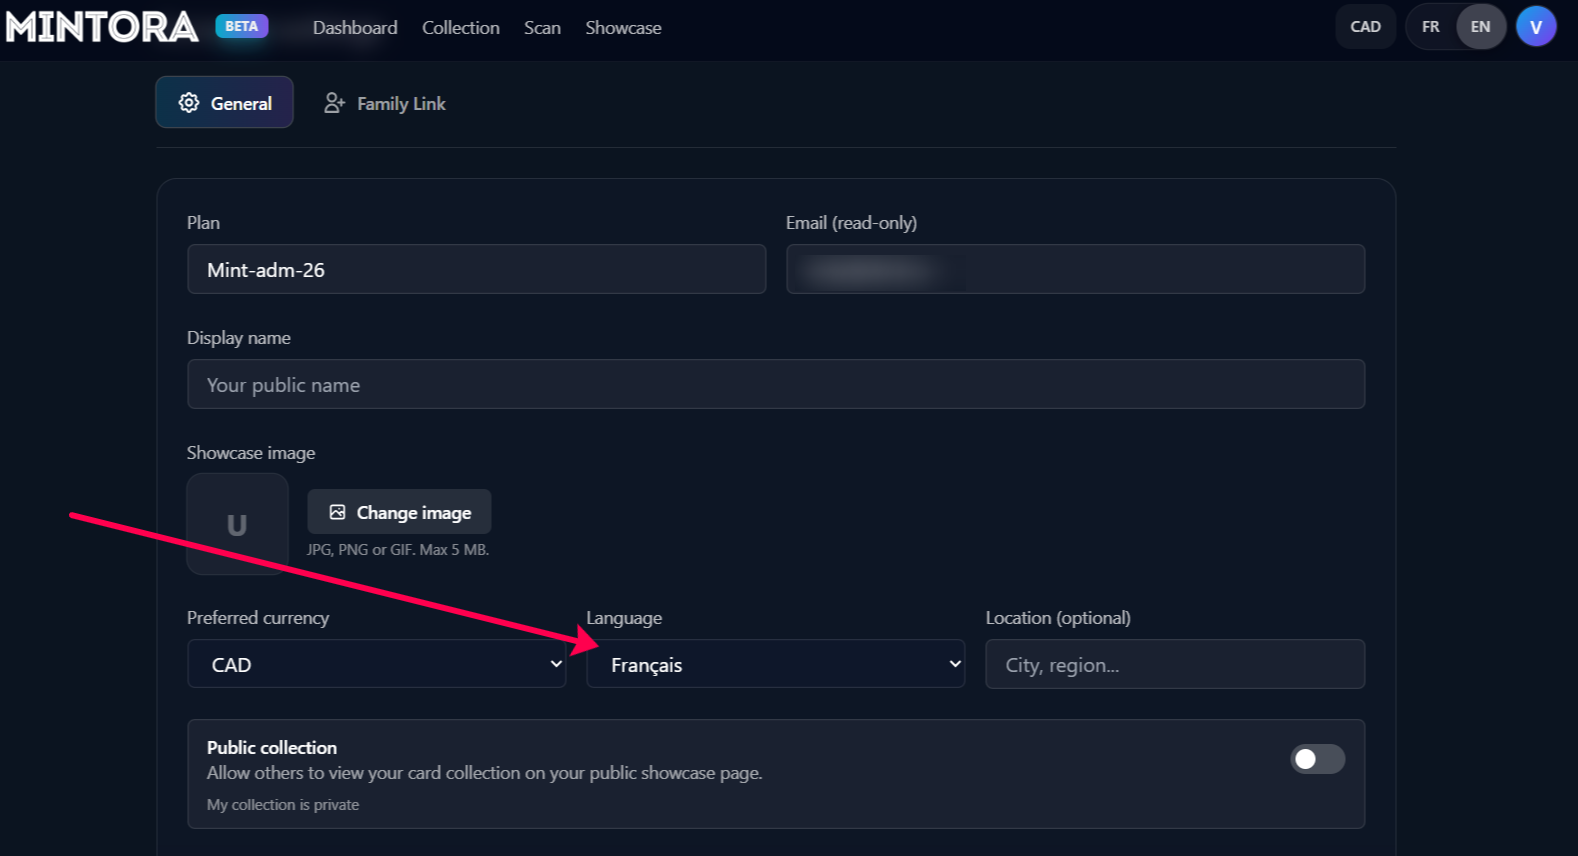Image resolution: width=1578 pixels, height=856 pixels.
Task: Click the Mintora logo
Action: [102, 27]
